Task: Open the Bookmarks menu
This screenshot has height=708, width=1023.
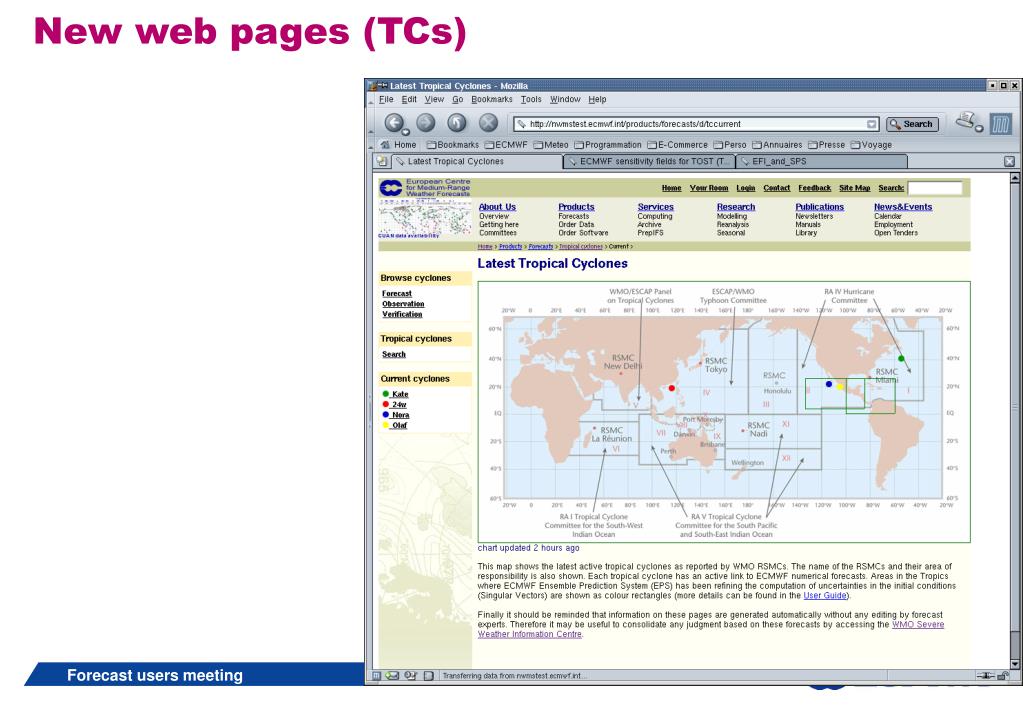Action: click(492, 99)
